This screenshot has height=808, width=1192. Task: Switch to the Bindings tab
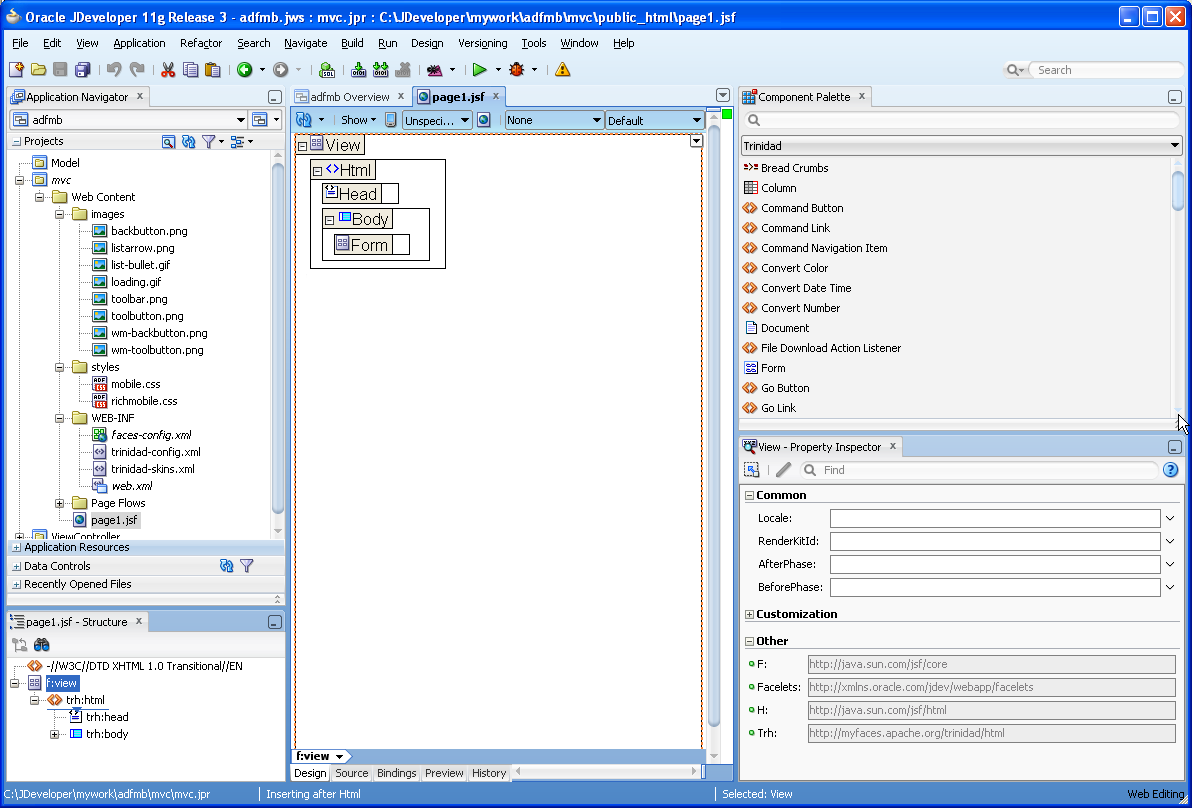point(396,773)
